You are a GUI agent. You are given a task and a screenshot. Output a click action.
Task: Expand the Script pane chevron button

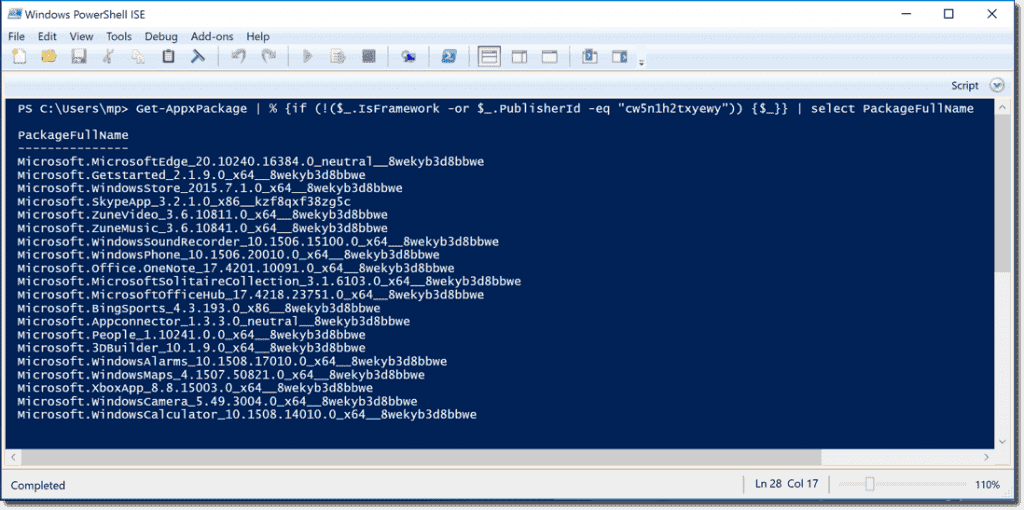[997, 86]
